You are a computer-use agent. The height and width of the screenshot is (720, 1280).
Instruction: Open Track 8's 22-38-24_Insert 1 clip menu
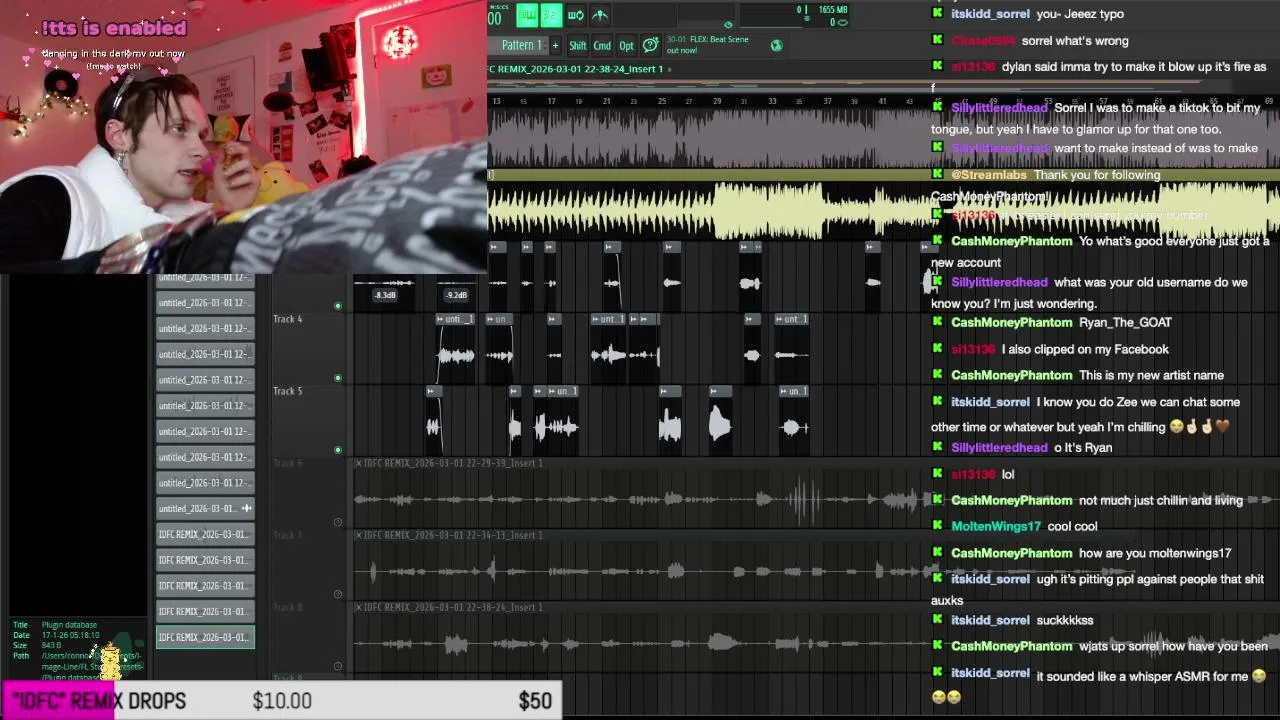(454, 607)
